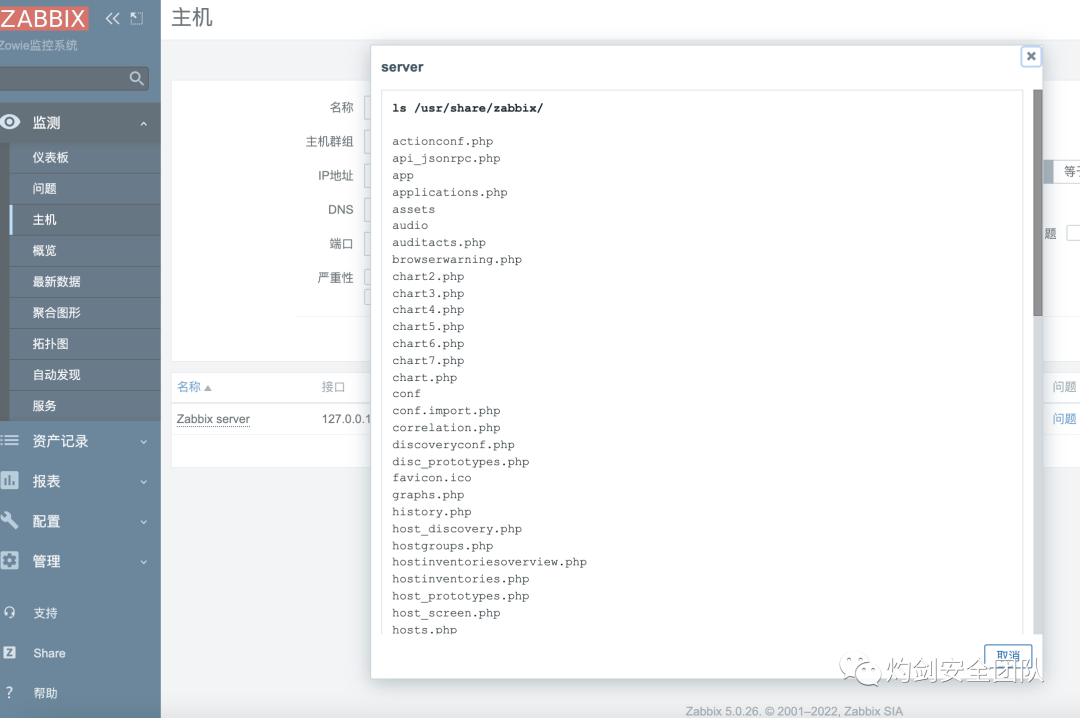Image resolution: width=1080 pixels, height=718 pixels.
Task: Close the server dialog with X icon
Action: (1031, 57)
